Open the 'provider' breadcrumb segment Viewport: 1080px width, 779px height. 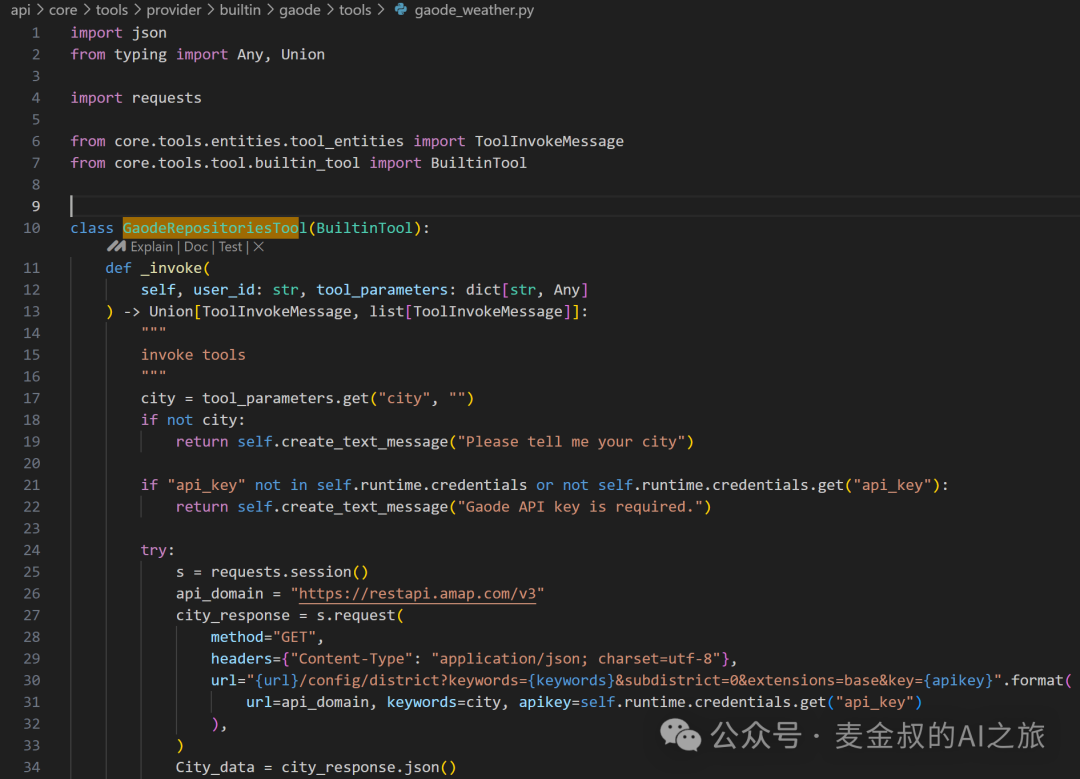click(174, 10)
